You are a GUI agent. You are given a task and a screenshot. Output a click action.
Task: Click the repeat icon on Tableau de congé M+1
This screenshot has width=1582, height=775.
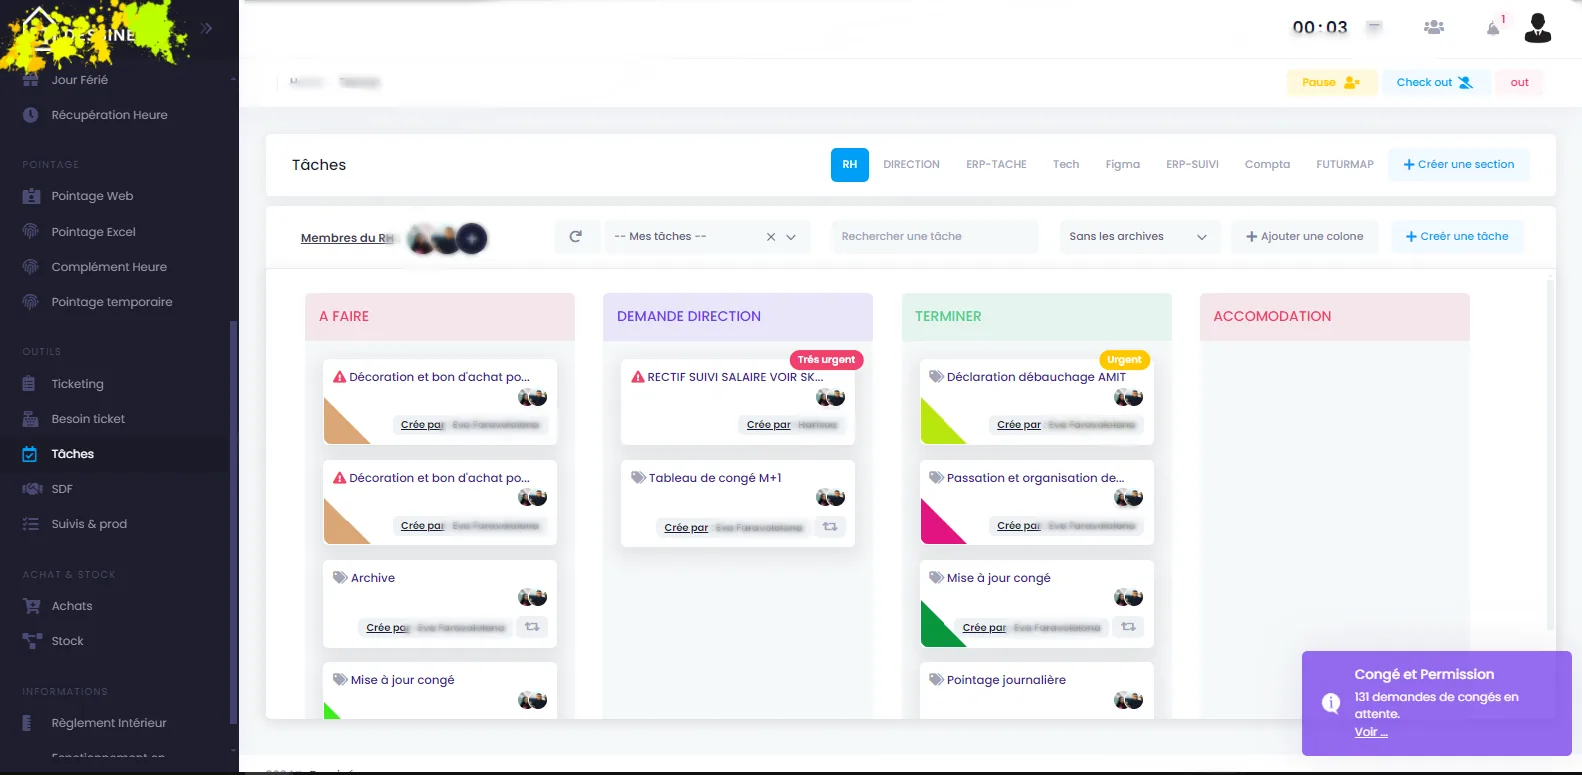[x=830, y=527]
